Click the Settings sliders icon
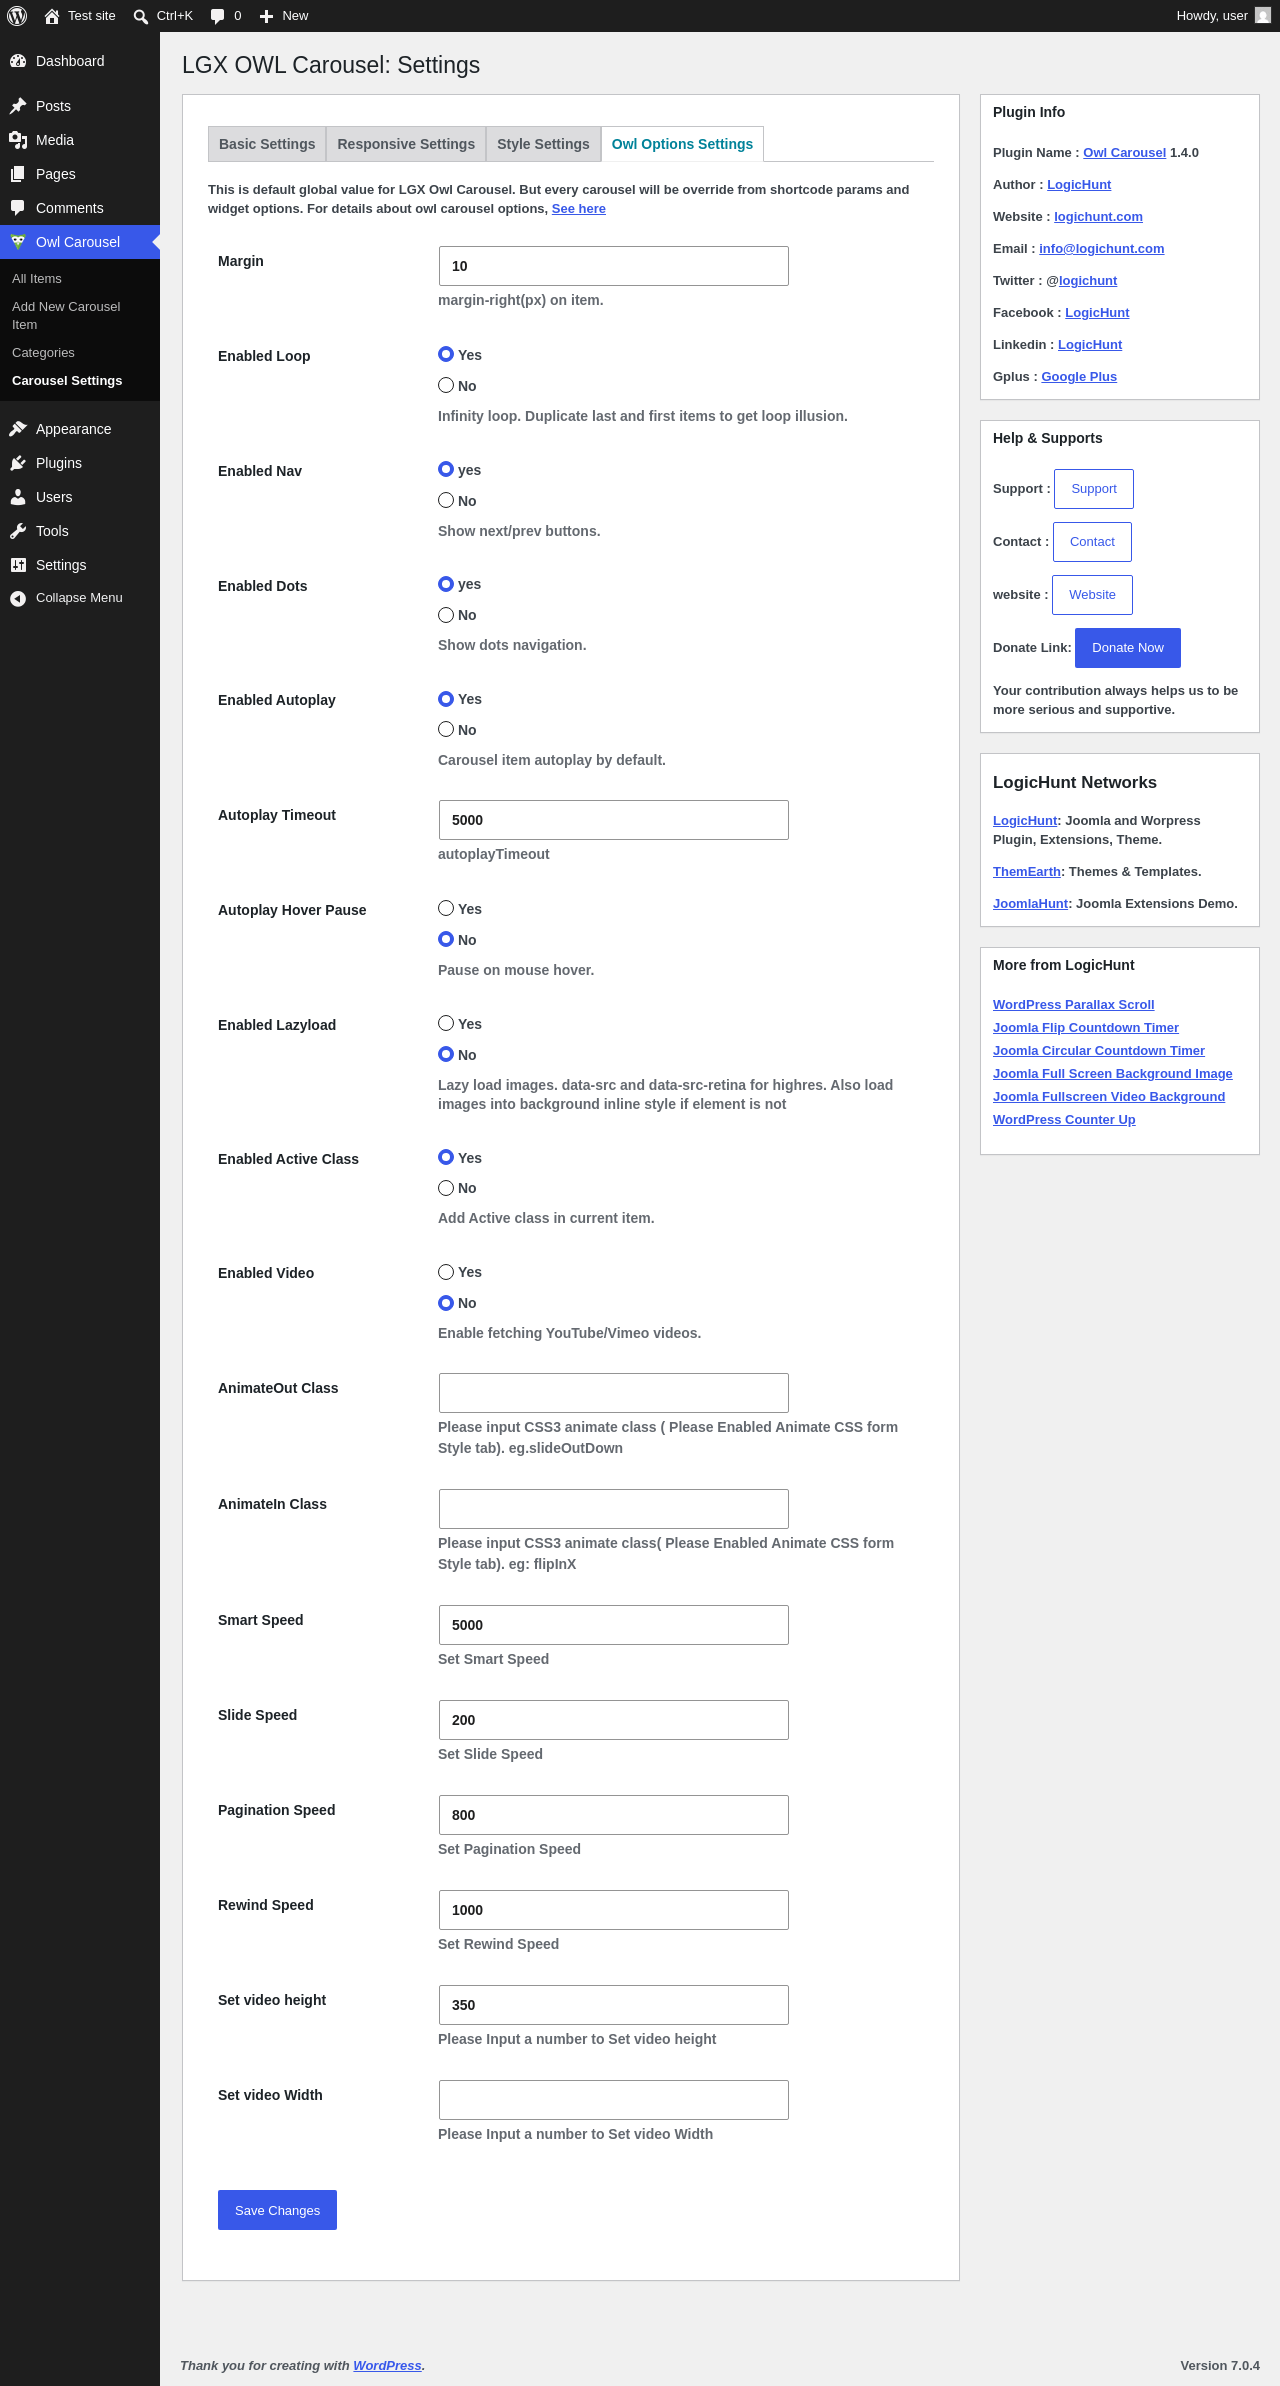The height and width of the screenshot is (2386, 1280). 18,565
